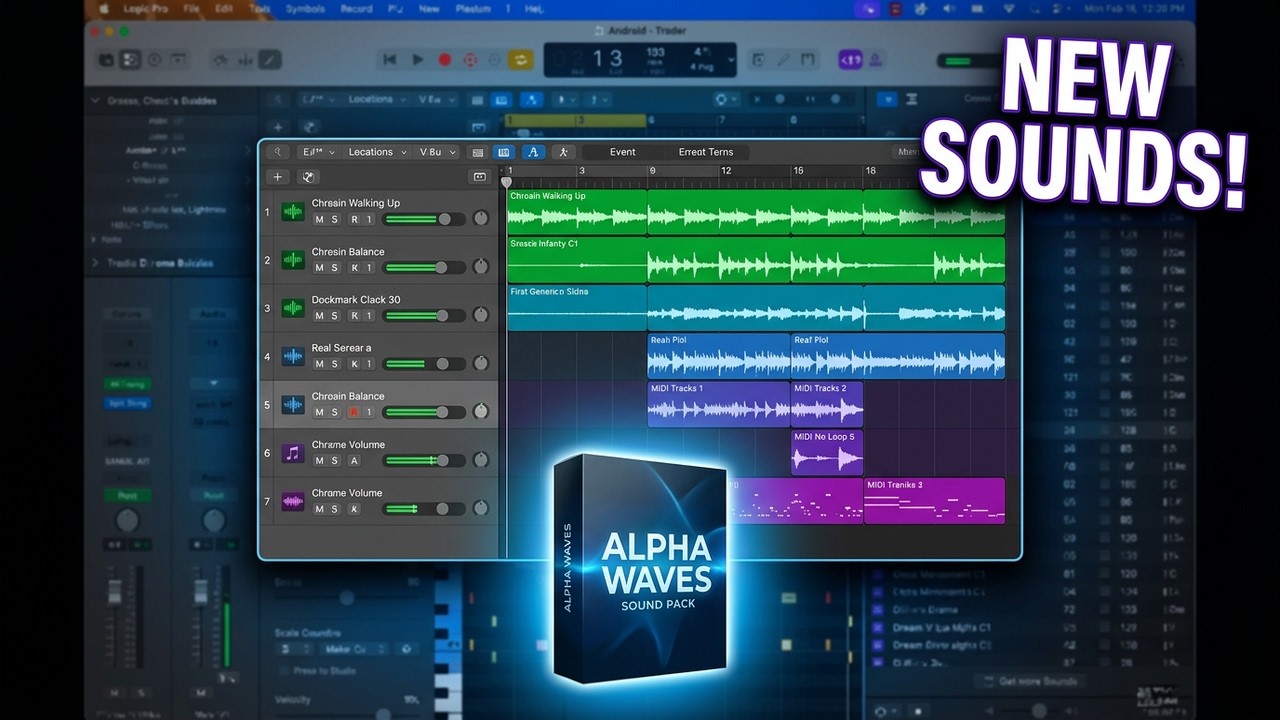1280x720 pixels.
Task: Expand the Tradio Drams Buicles section
Action: [97, 263]
